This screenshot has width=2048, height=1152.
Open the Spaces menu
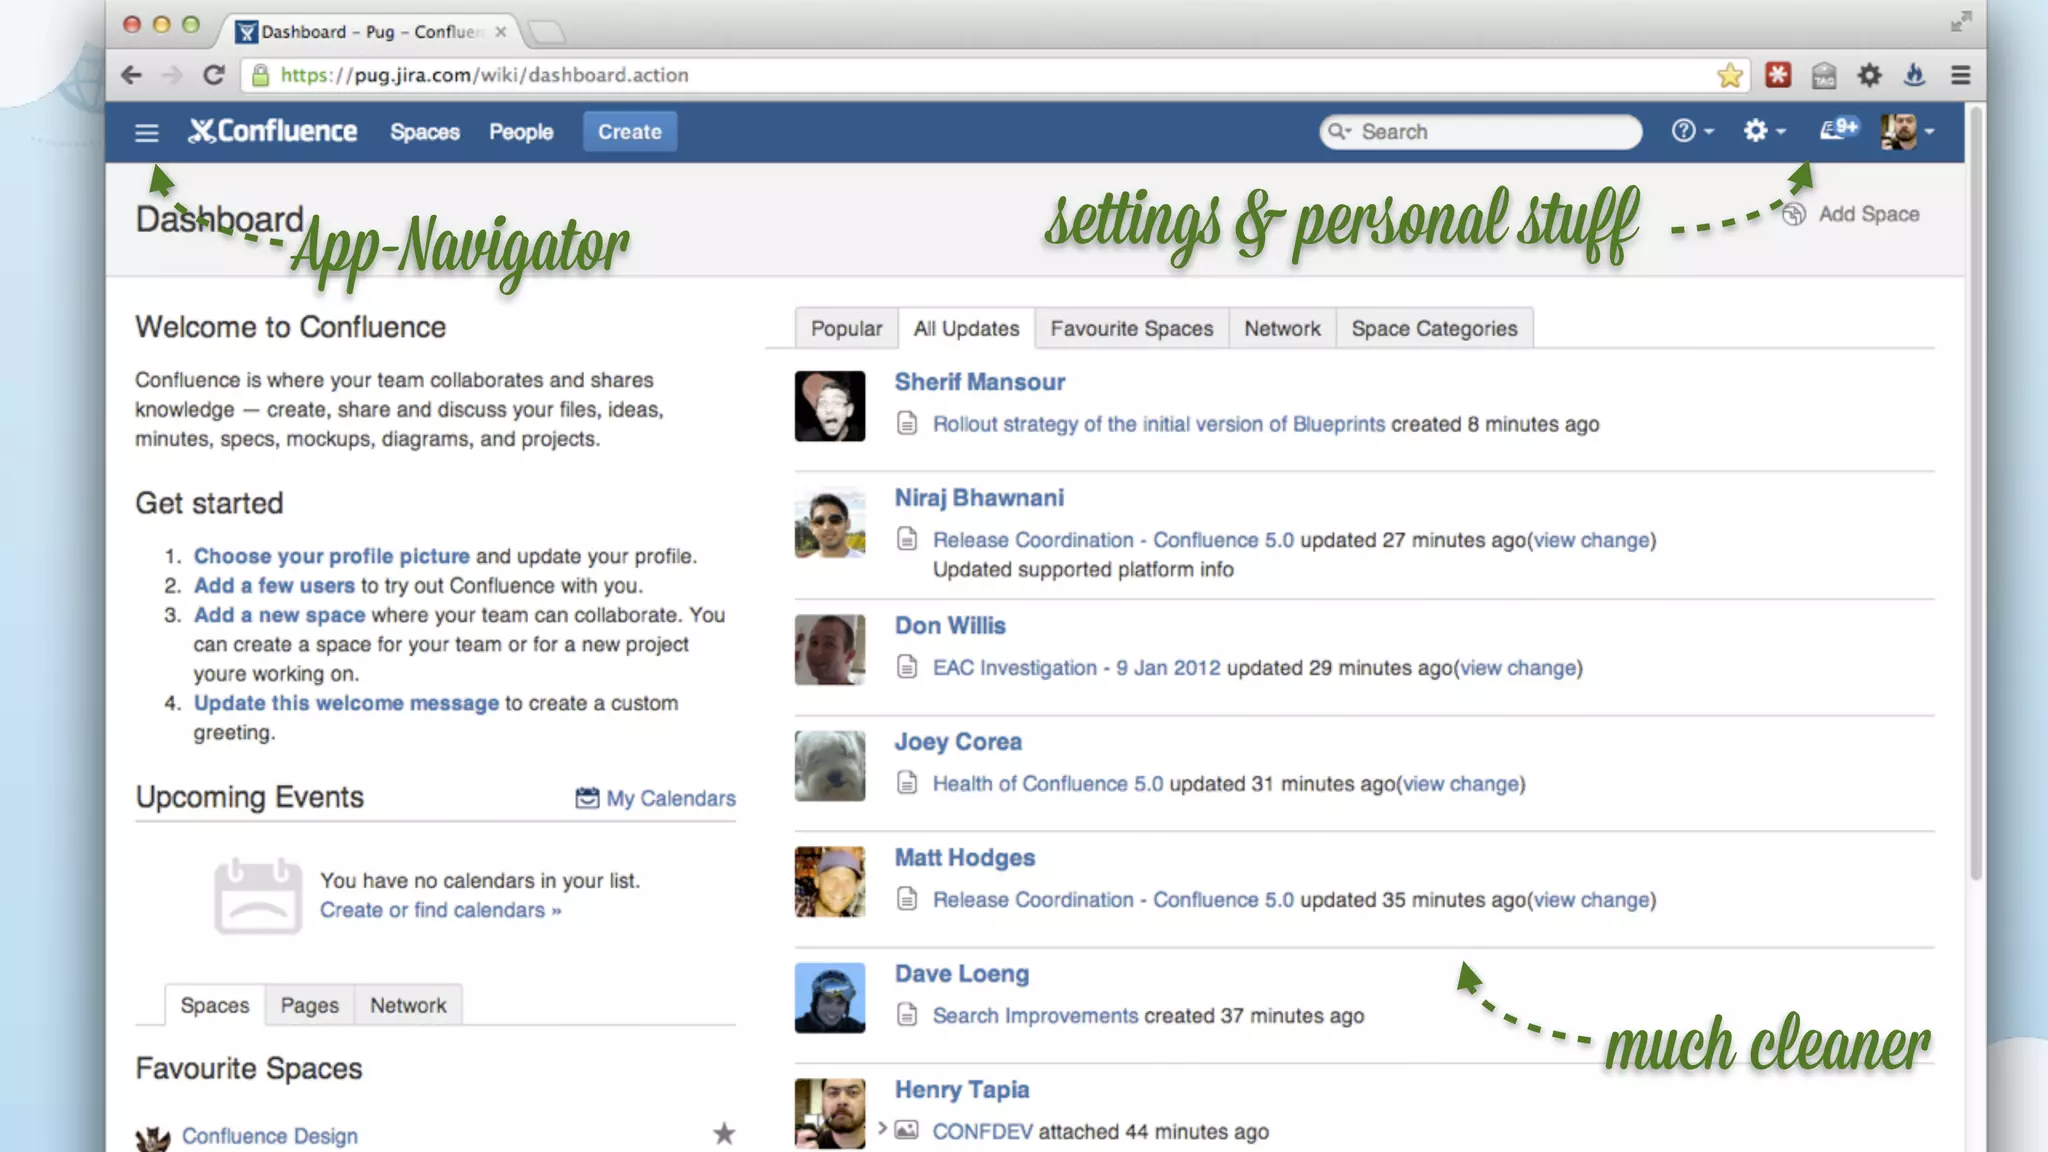425,132
